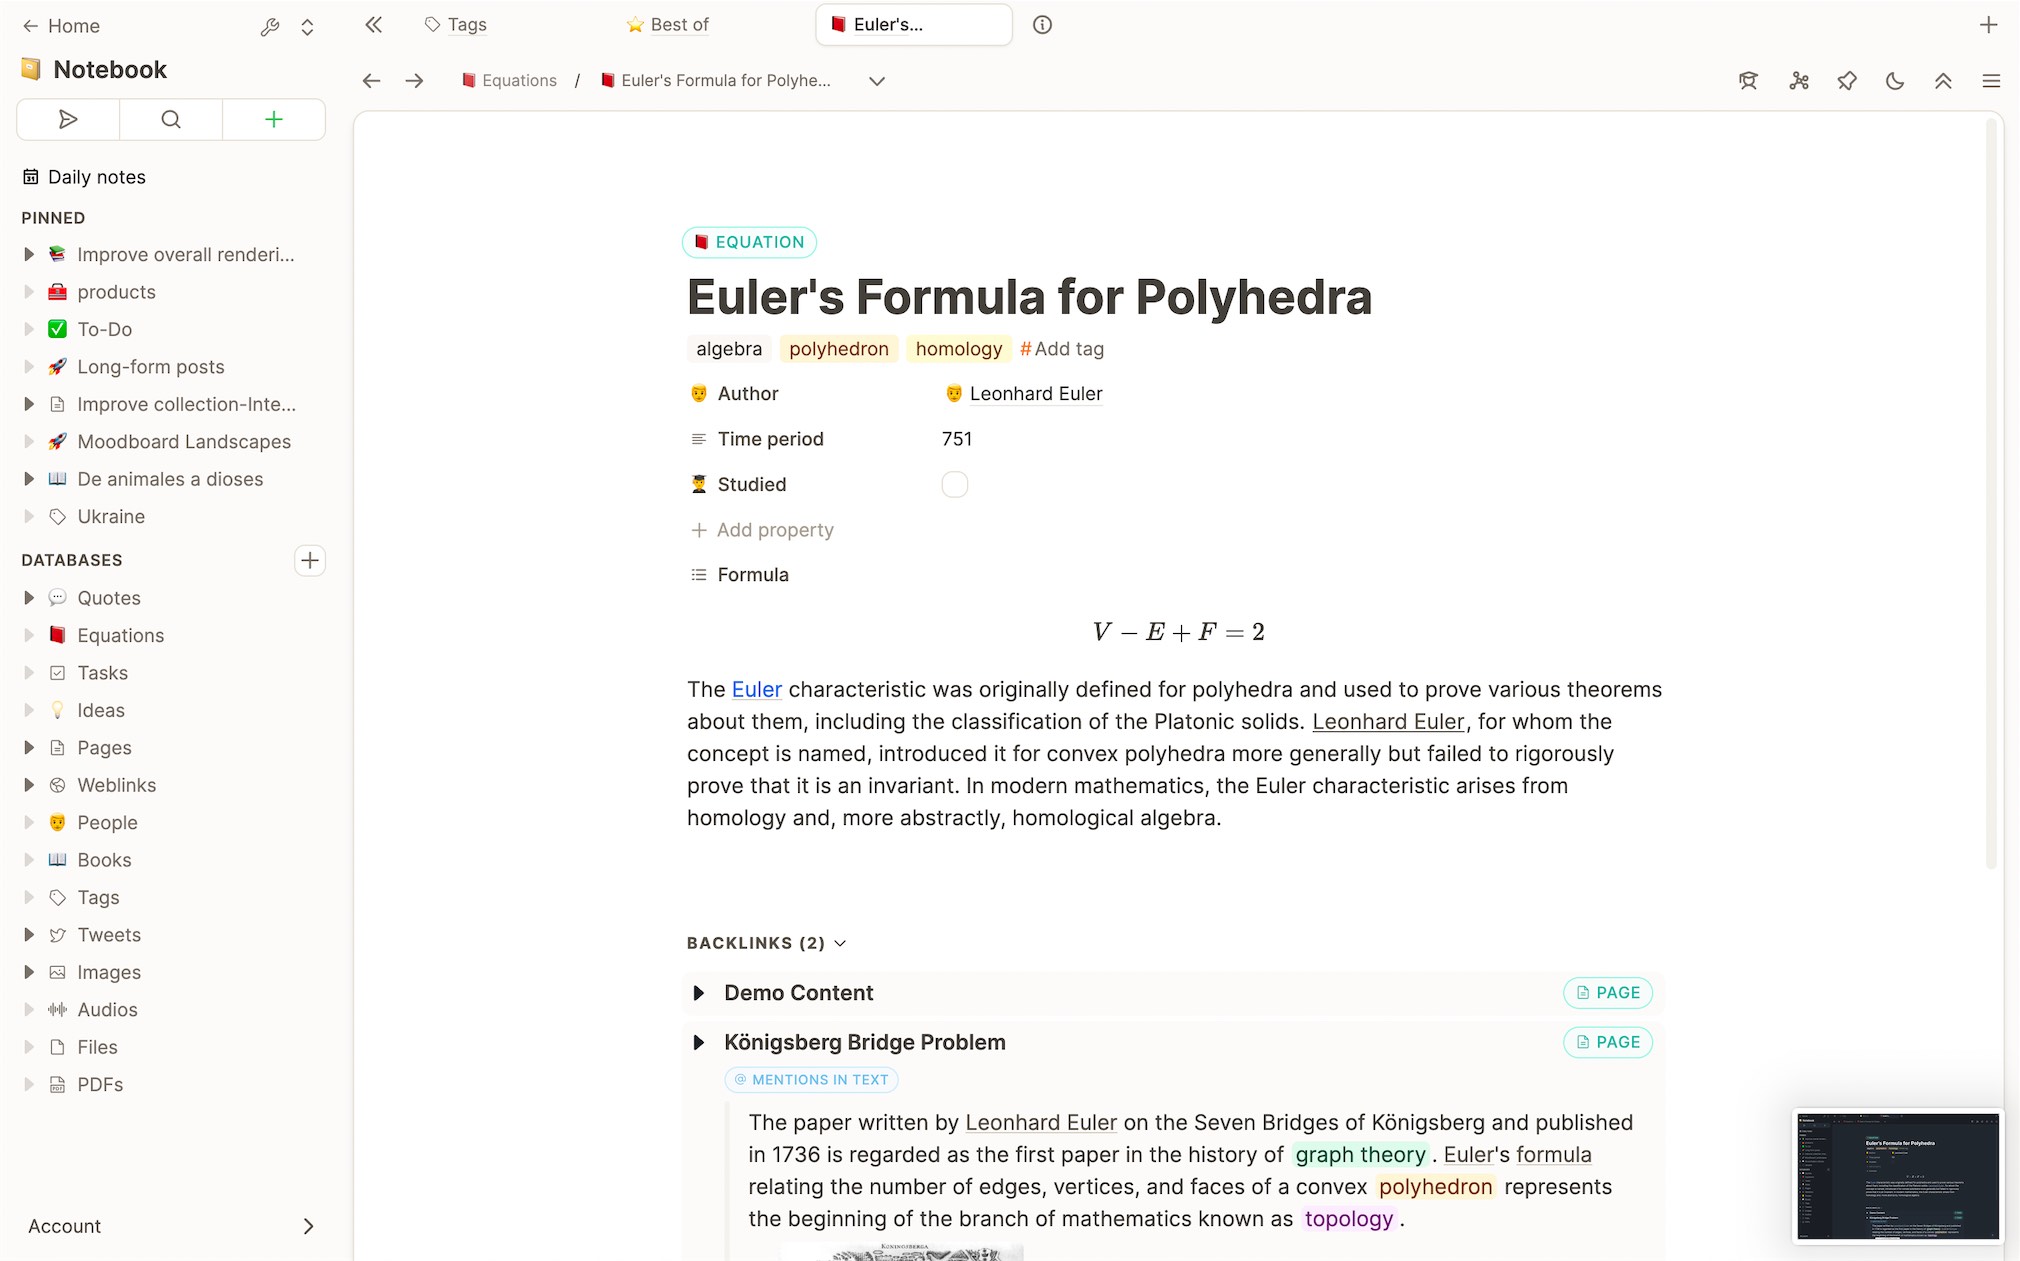The width and height of the screenshot is (2020, 1261).
Task: Toggle the Studied checkbox property
Action: (956, 484)
